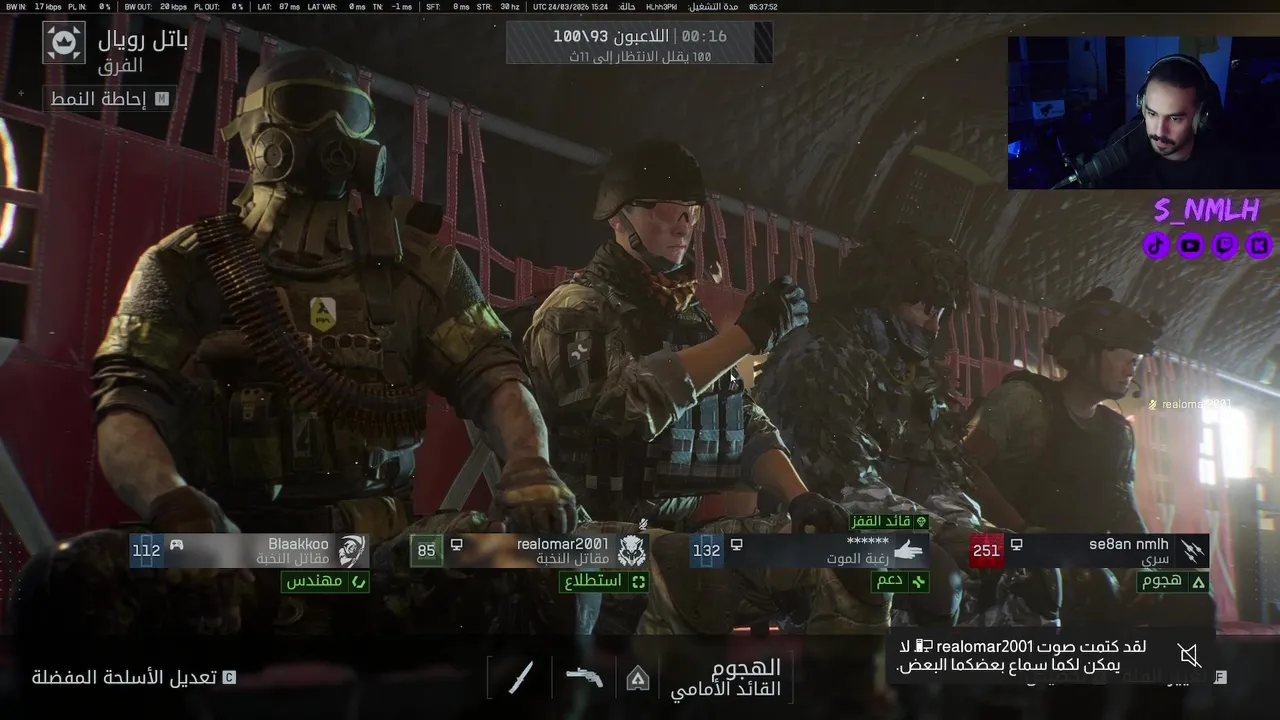The image size is (1280, 720).
Task: Click the Recon class tag under realomar2001
Action: pyautogui.click(x=604, y=581)
